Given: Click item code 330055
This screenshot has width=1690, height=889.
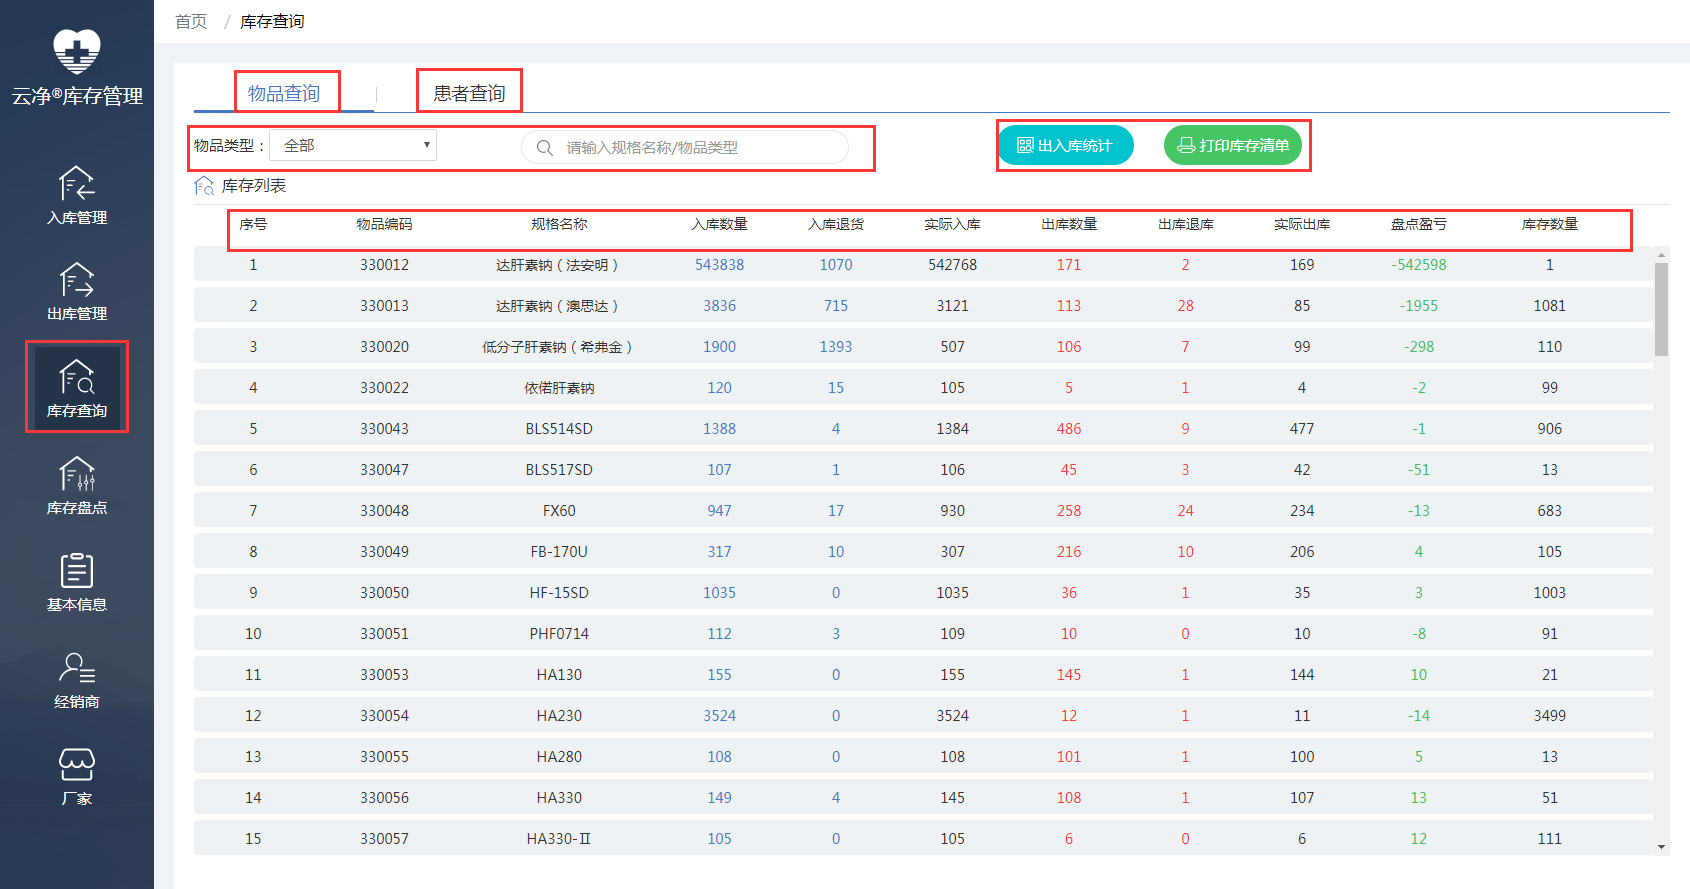Looking at the screenshot, I should (x=384, y=757).
